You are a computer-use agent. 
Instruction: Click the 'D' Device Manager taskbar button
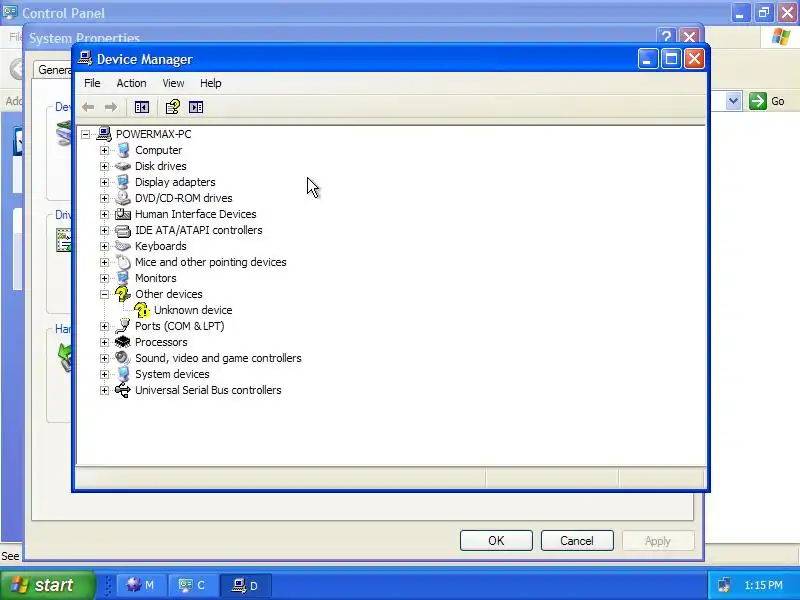(x=245, y=585)
